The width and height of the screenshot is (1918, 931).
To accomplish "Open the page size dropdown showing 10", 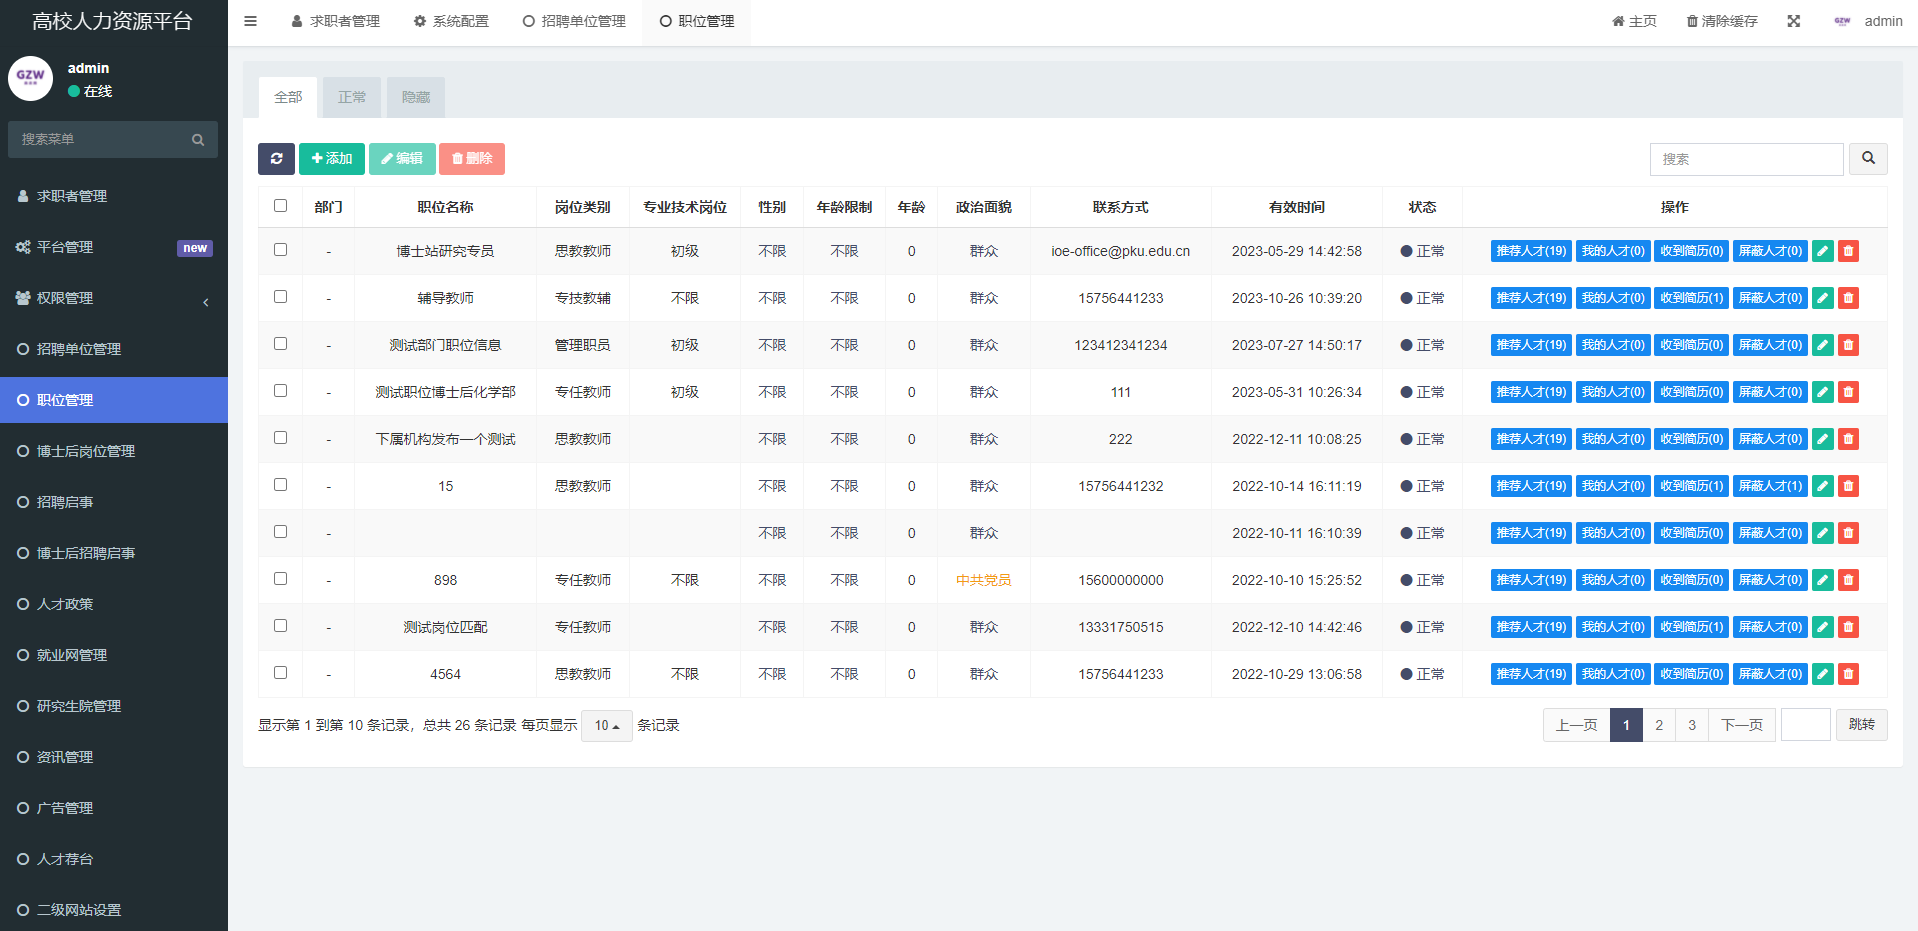I will (606, 726).
